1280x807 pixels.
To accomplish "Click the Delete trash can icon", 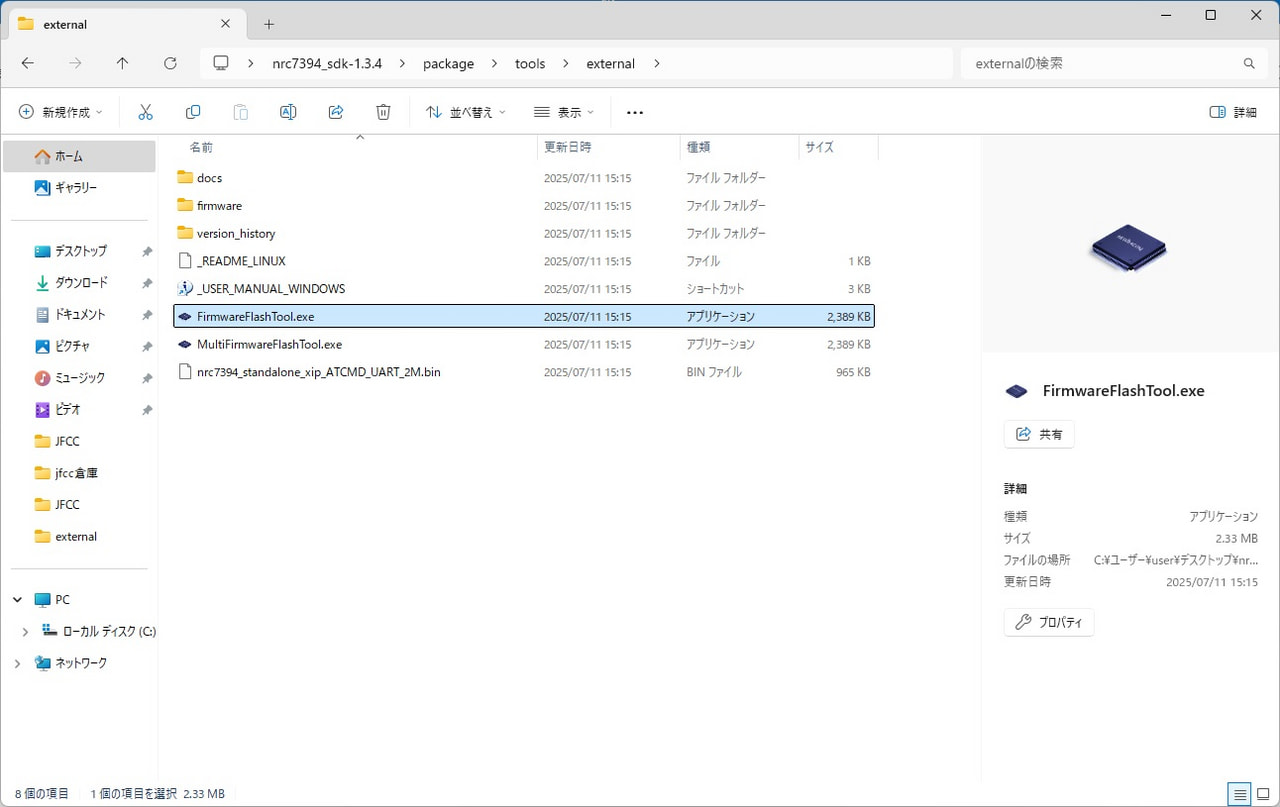I will 383,112.
